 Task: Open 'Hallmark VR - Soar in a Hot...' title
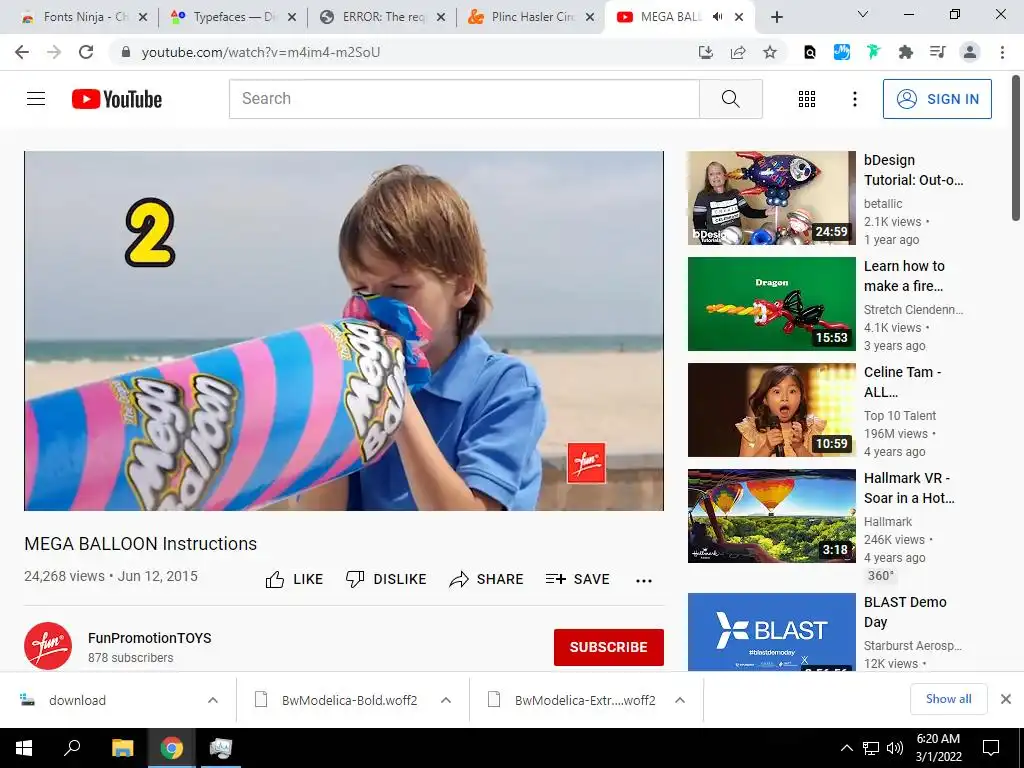(909, 488)
